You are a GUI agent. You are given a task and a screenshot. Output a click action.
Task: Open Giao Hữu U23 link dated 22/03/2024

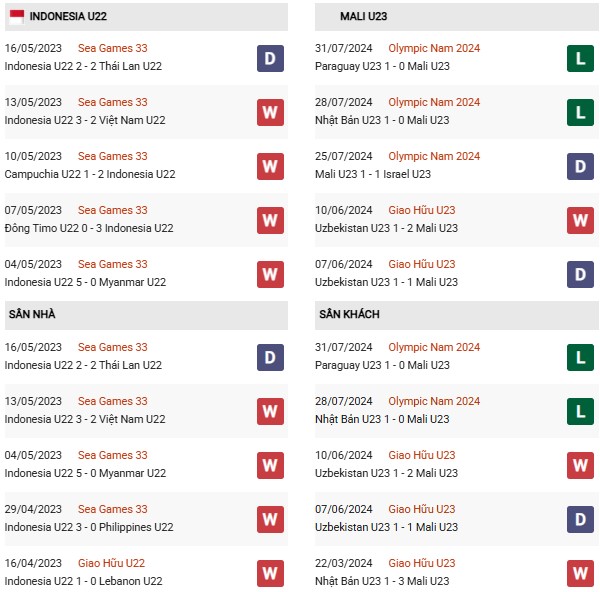(421, 563)
